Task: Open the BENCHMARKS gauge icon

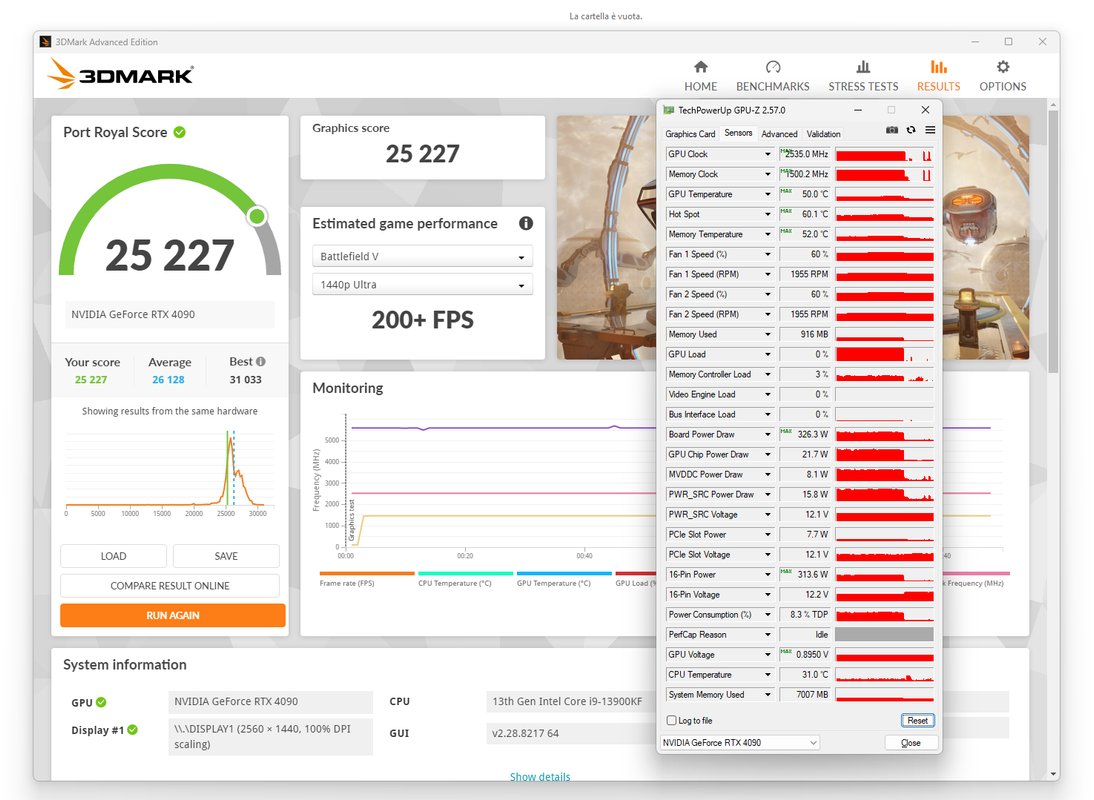Action: [772, 67]
